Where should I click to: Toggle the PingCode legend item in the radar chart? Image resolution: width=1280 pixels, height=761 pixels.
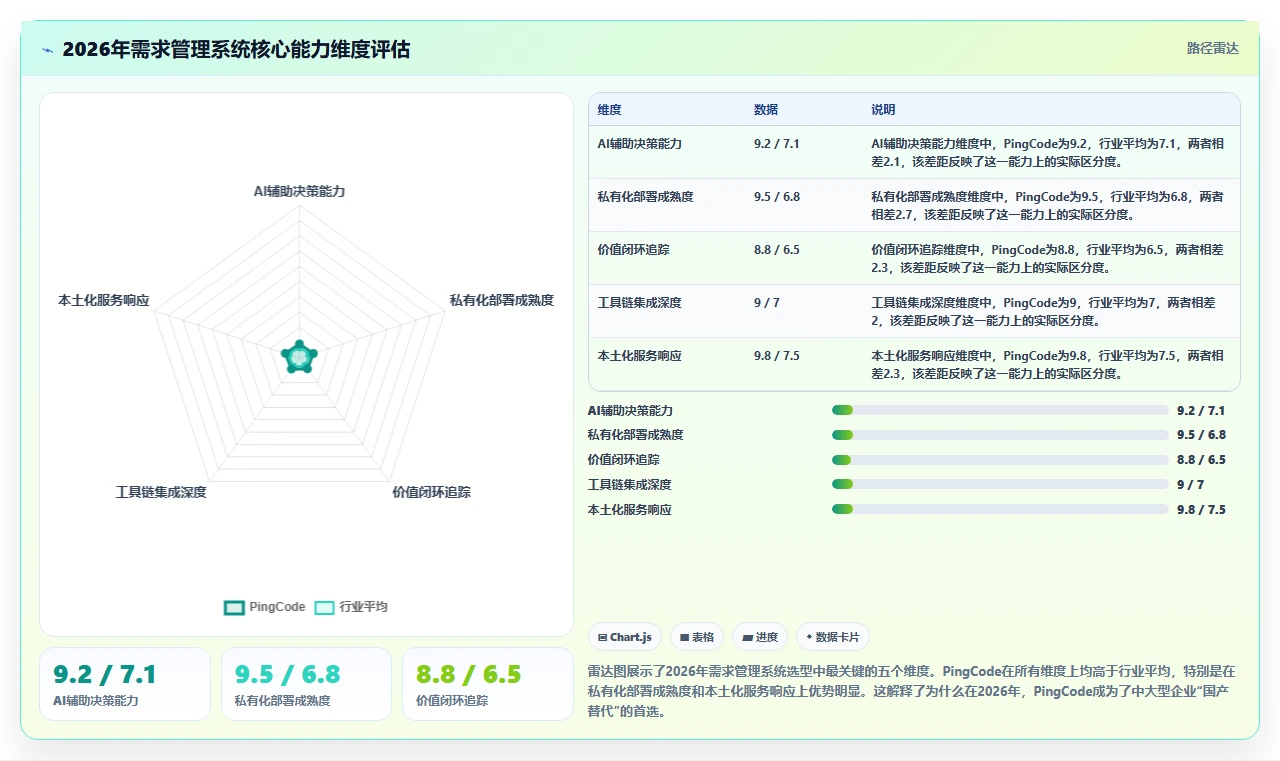click(265, 607)
